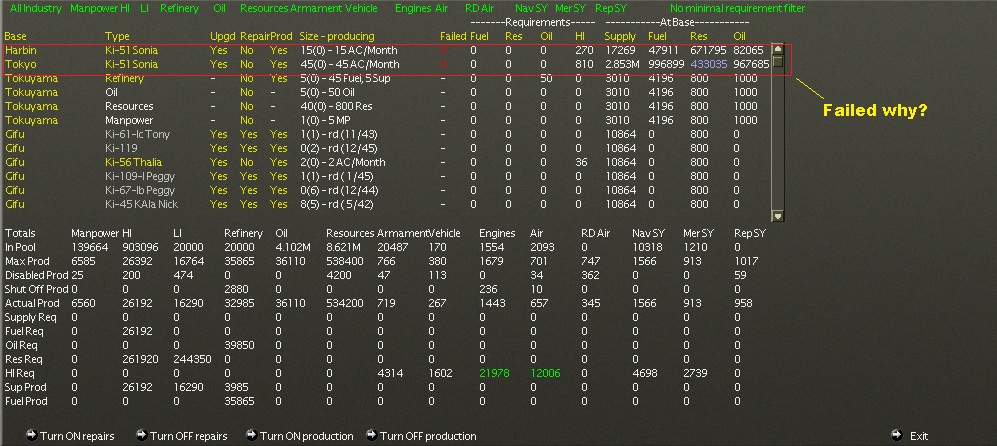Toggle Repair No for Ki-56 Thalia
997x446 pixels.
pos(247,162)
